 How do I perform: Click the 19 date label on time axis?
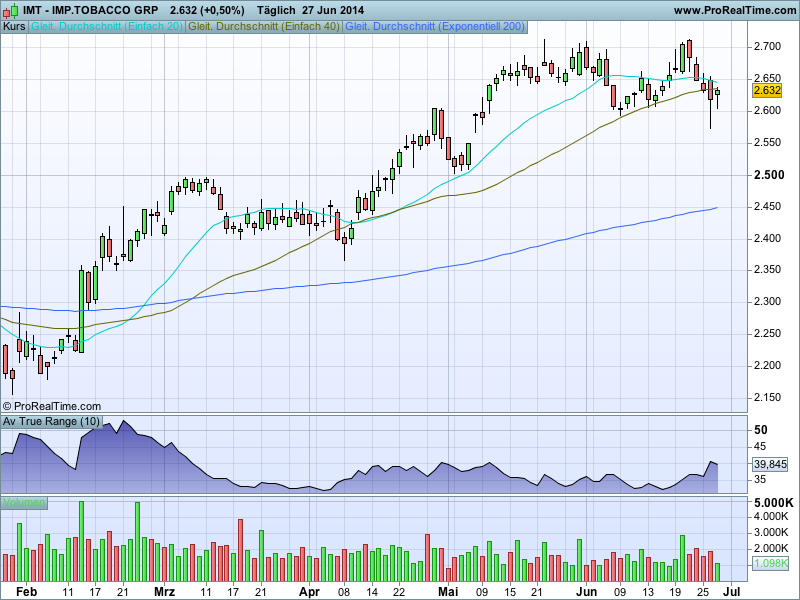click(675, 592)
